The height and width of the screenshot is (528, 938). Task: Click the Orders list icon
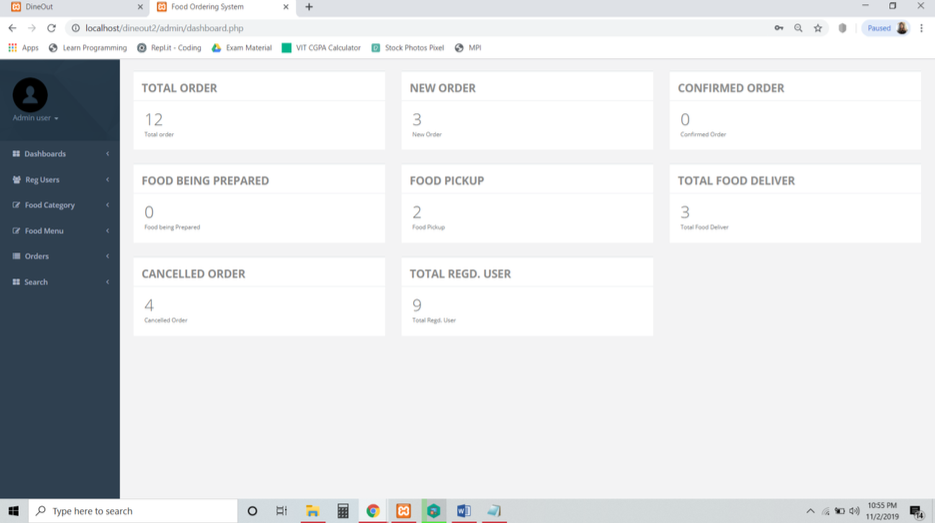tap(16, 257)
